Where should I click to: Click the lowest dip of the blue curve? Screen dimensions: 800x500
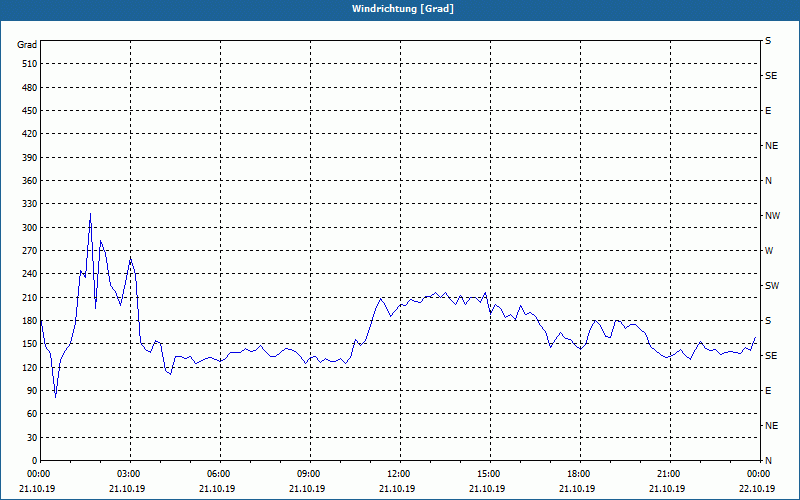(x=56, y=396)
